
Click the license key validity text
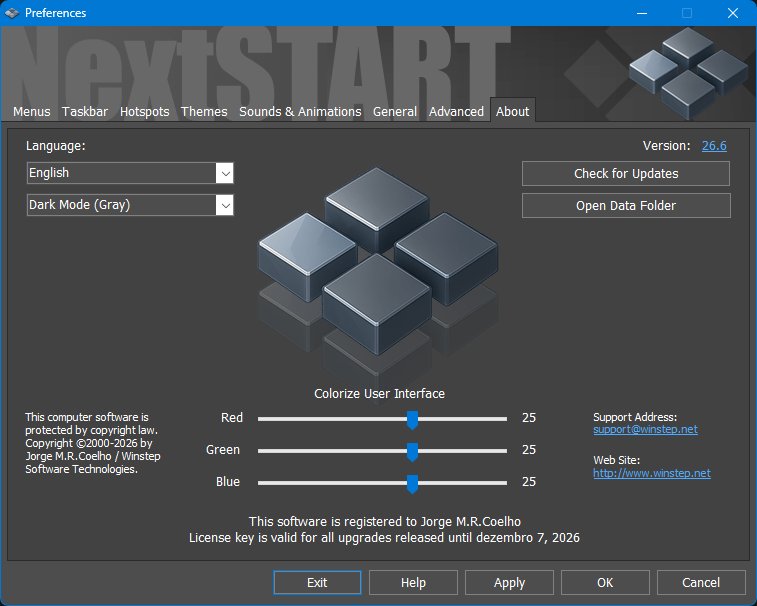click(x=384, y=537)
